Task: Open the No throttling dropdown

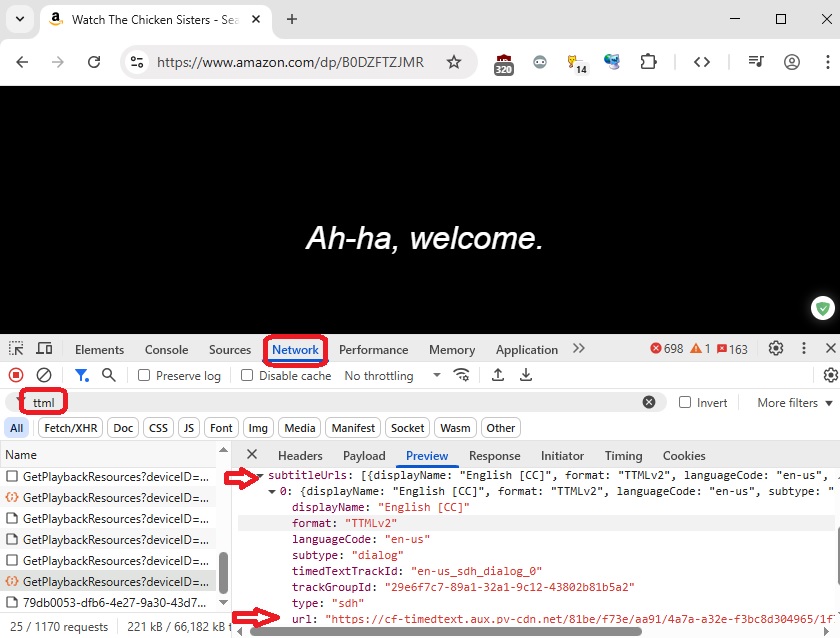Action: (x=393, y=376)
